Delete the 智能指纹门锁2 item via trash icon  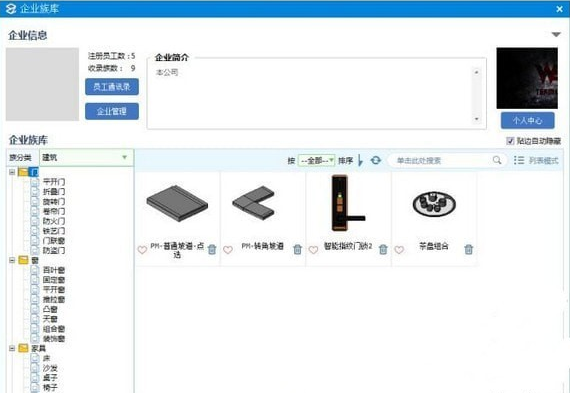click(383, 249)
